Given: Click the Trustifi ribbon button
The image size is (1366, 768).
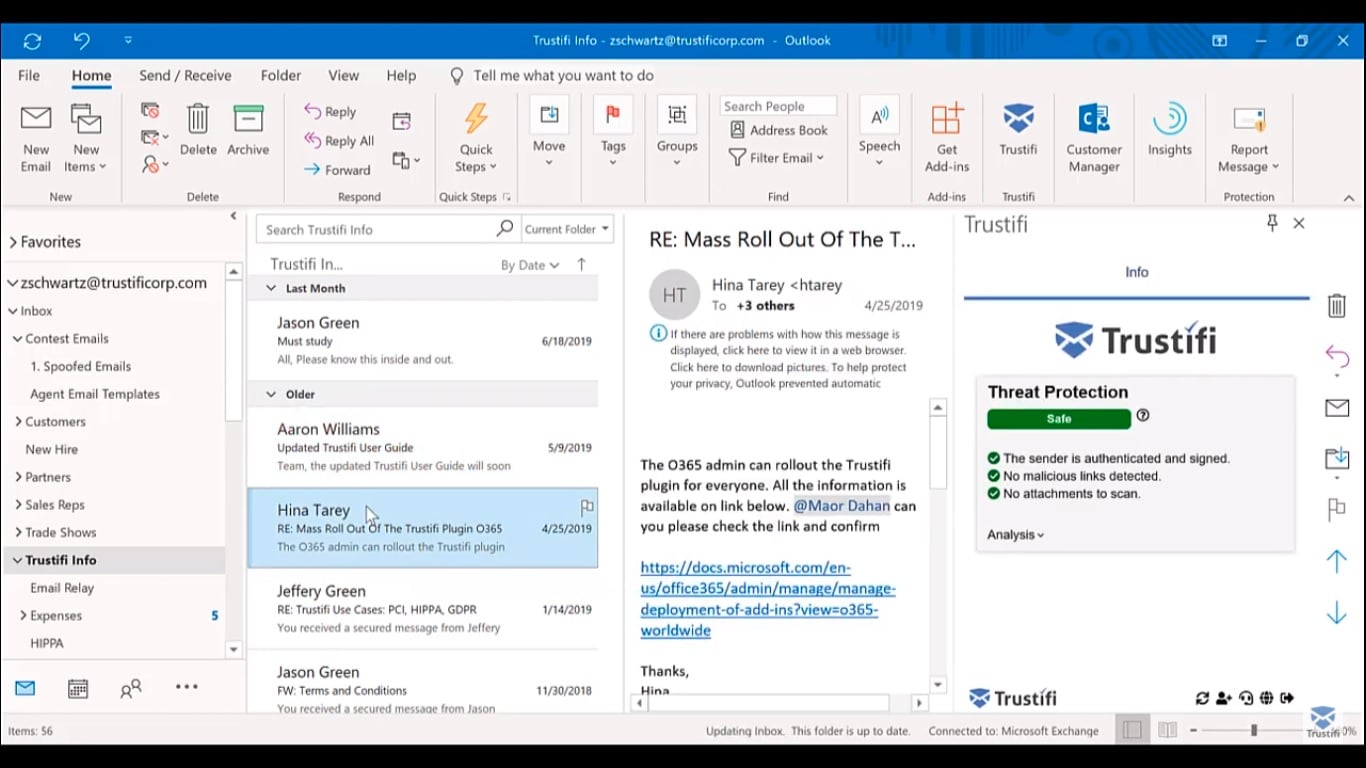Looking at the screenshot, I should click(1018, 130).
